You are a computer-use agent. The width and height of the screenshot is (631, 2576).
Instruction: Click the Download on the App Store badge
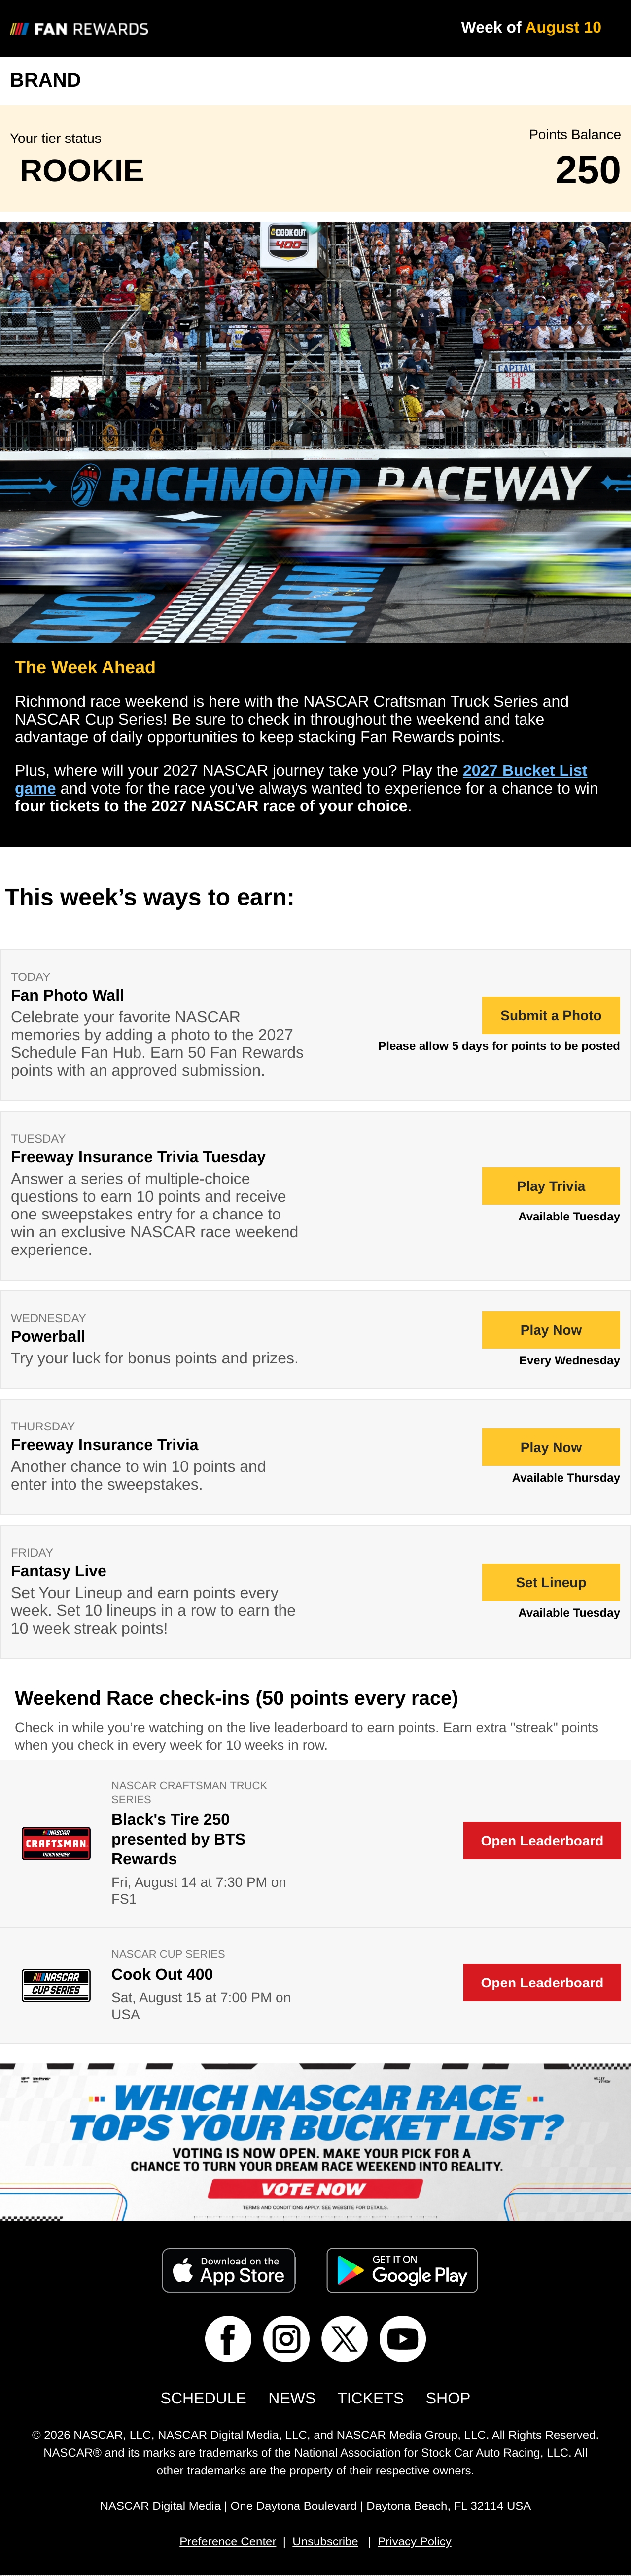(x=228, y=2270)
